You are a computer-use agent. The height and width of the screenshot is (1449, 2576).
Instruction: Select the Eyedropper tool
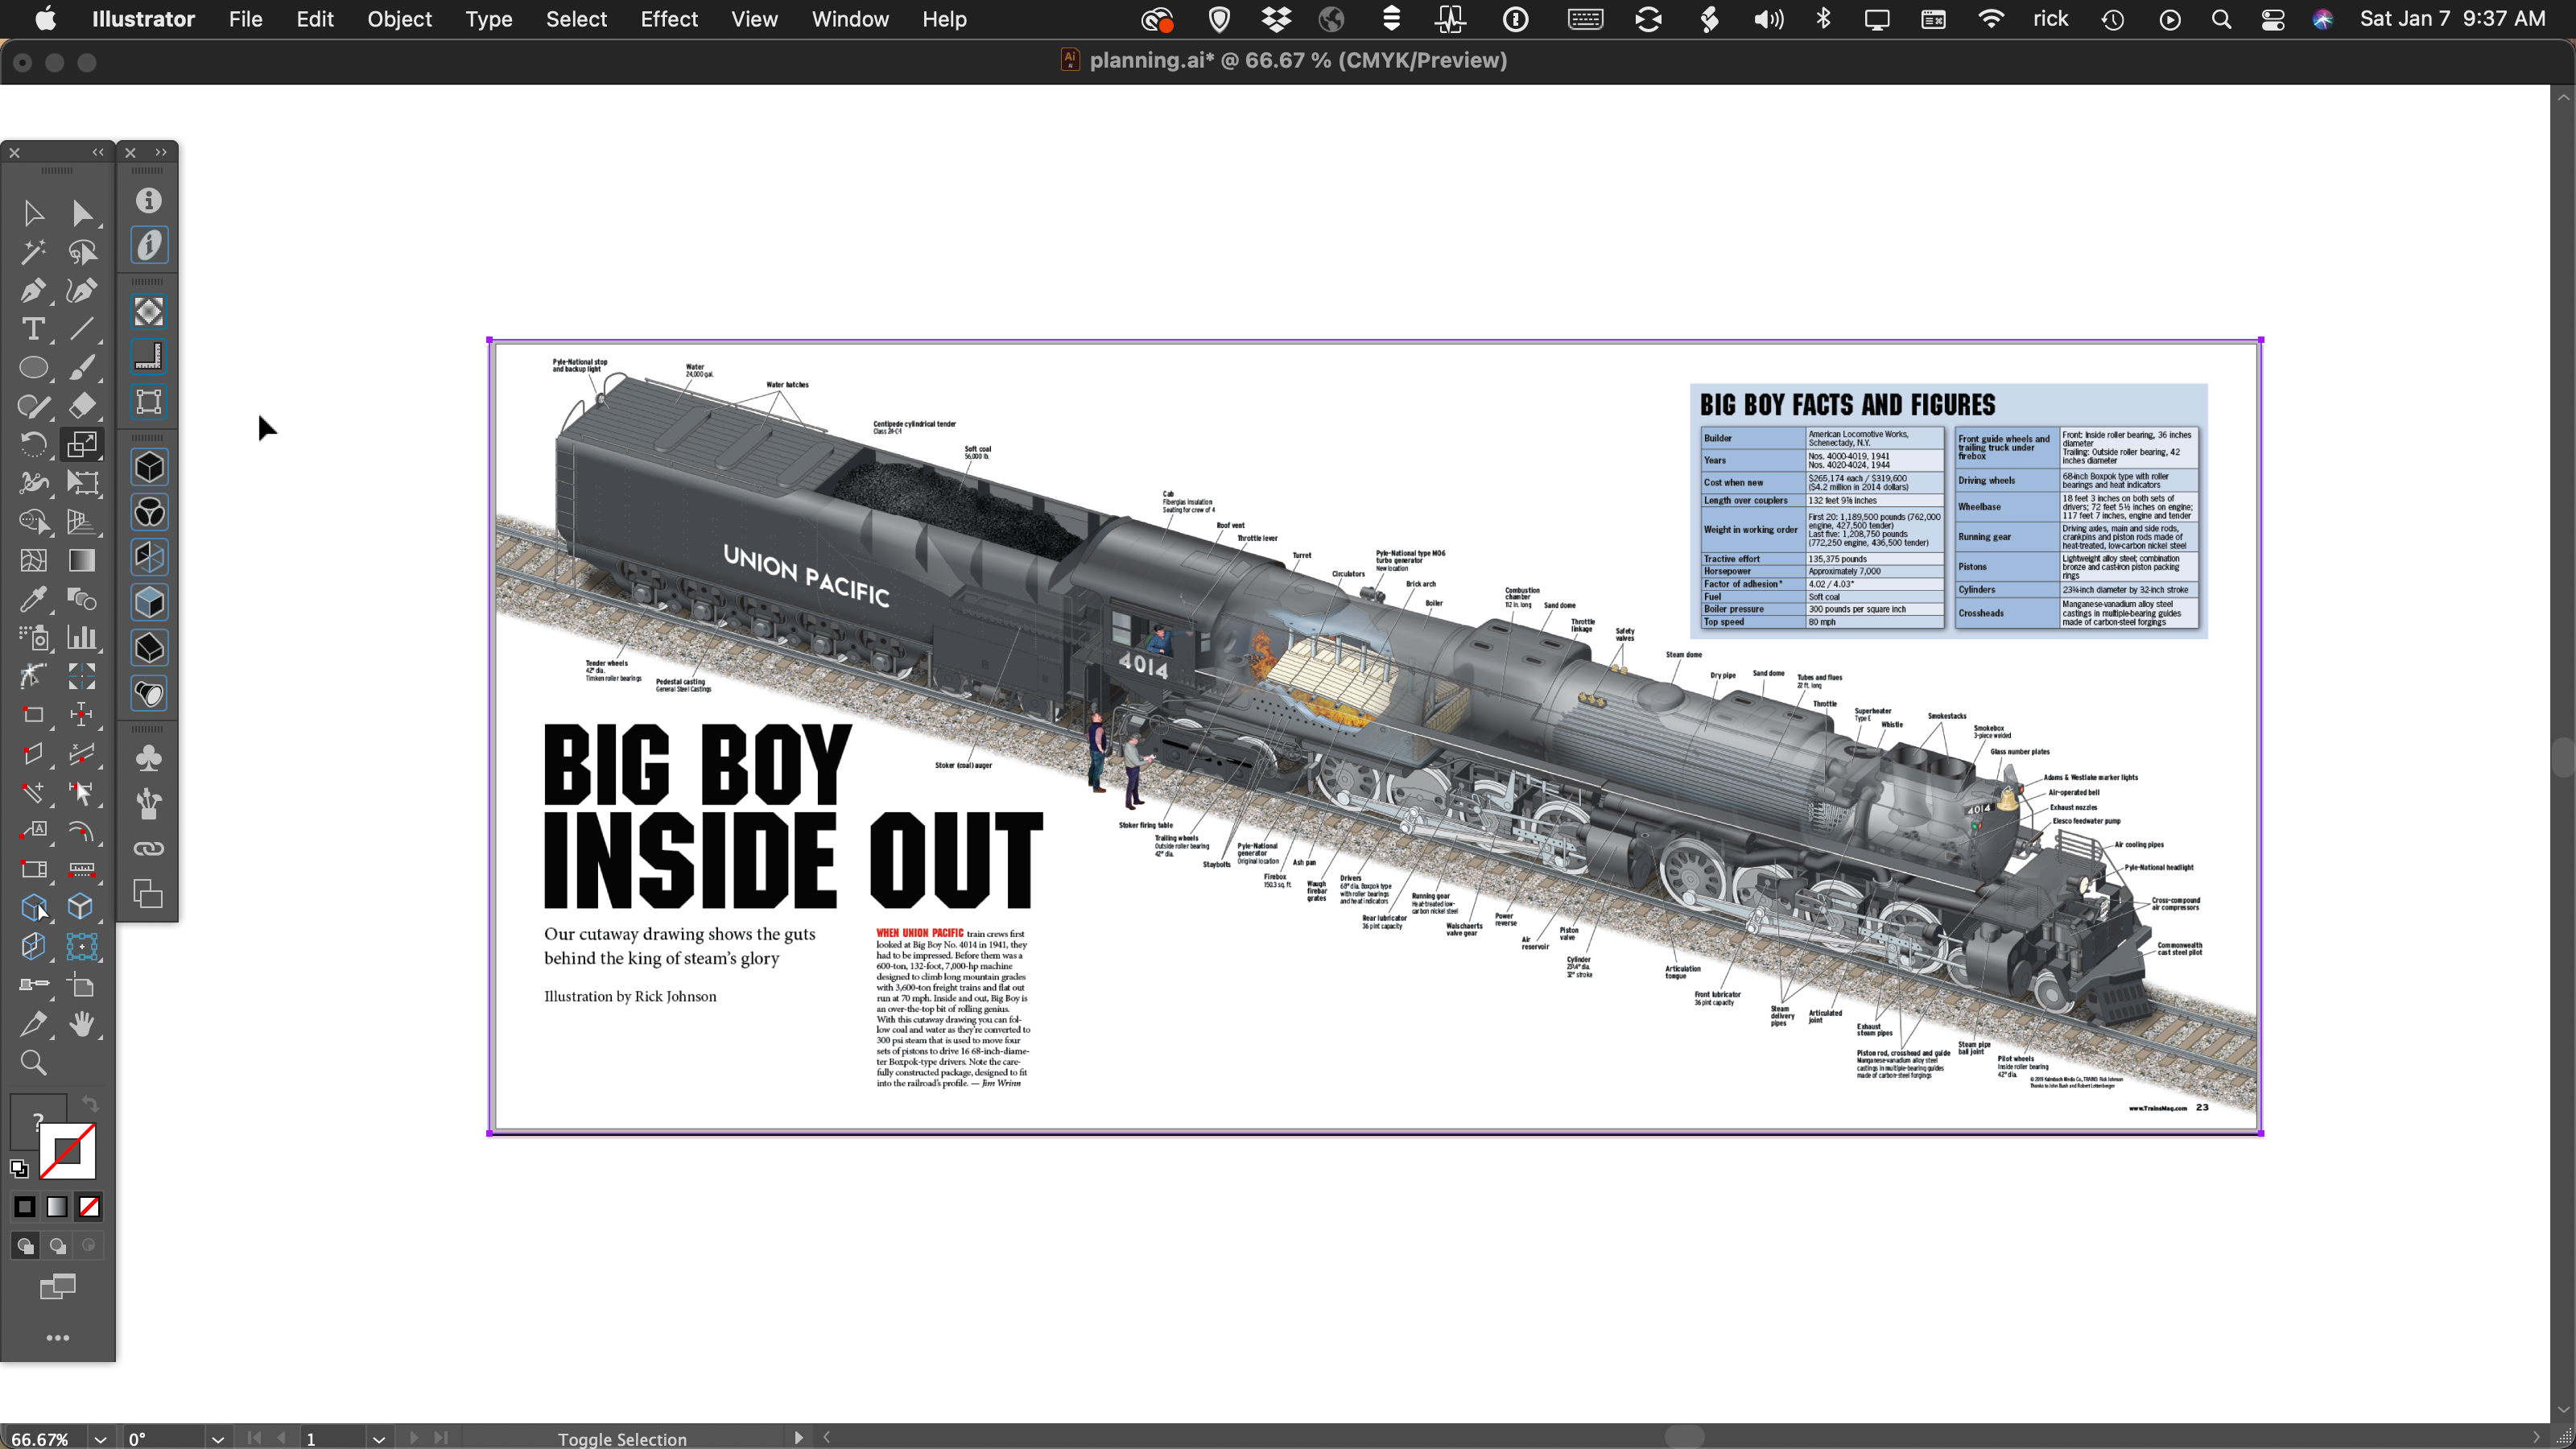[x=33, y=598]
